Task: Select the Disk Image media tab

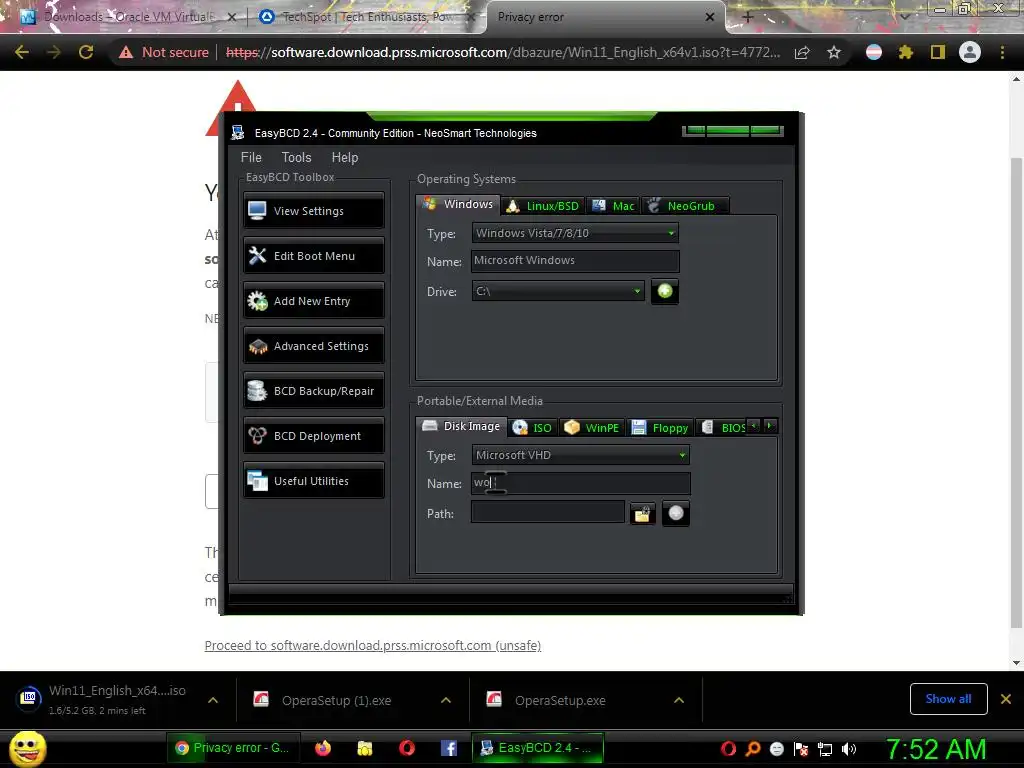Action: click(461, 426)
